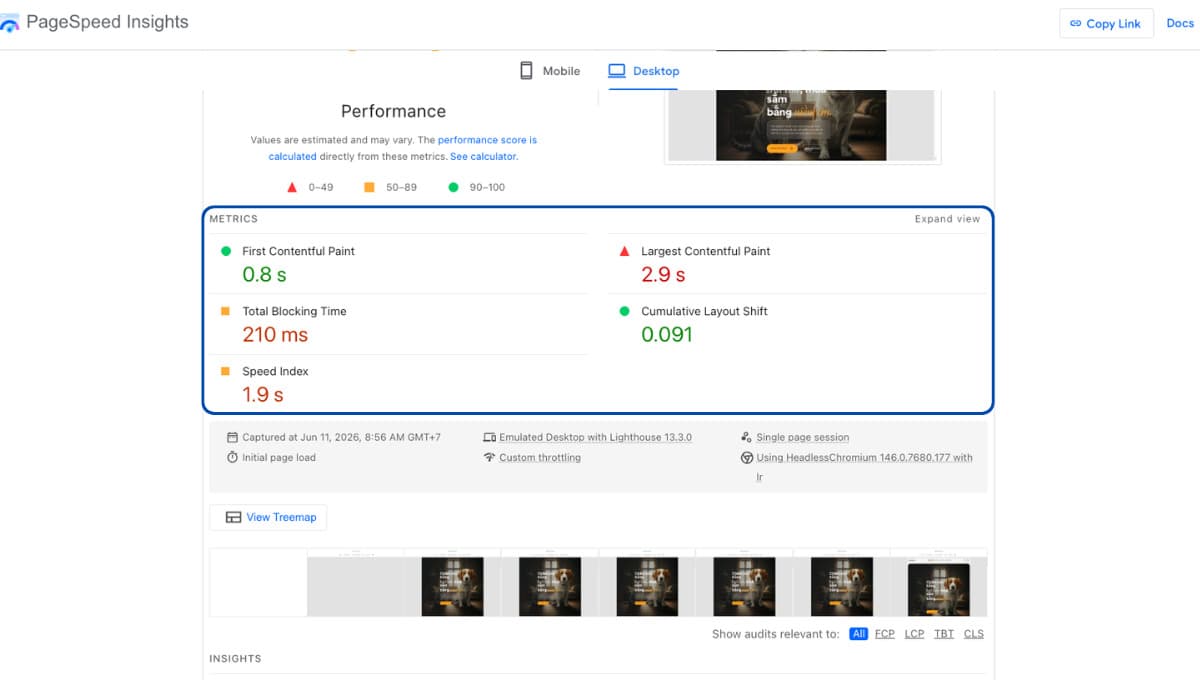Screen dimensions: 1200x680
Task: Click the Custom throttling entry
Action: pyautogui.click(x=540, y=457)
